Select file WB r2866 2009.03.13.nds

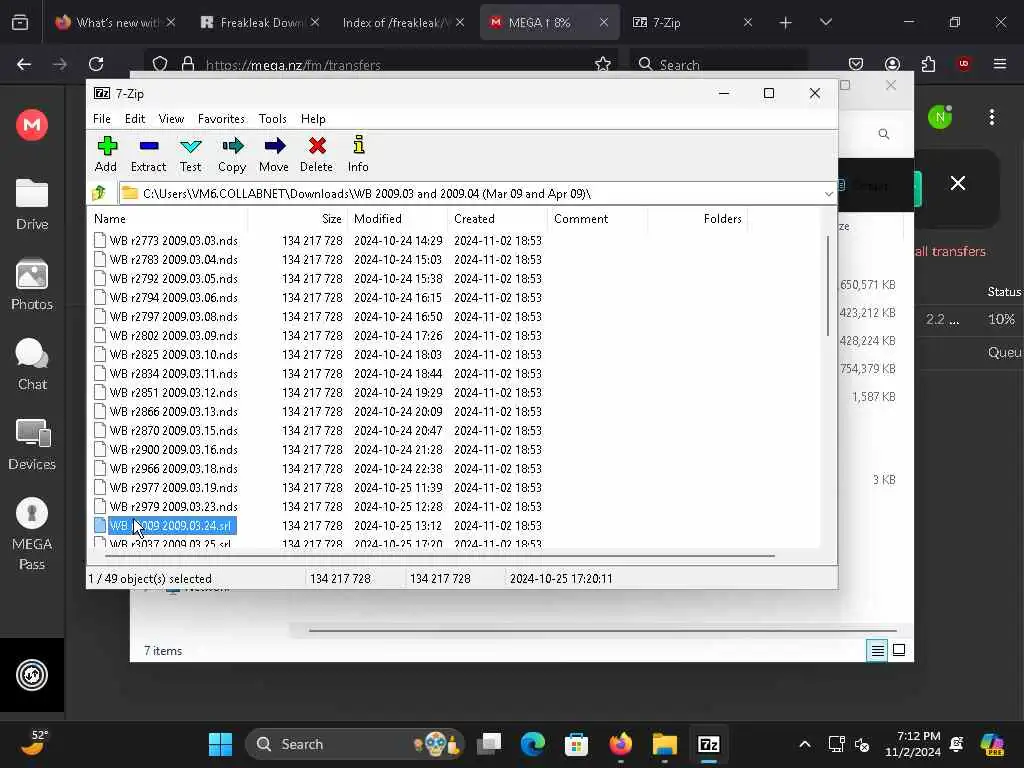click(166, 411)
